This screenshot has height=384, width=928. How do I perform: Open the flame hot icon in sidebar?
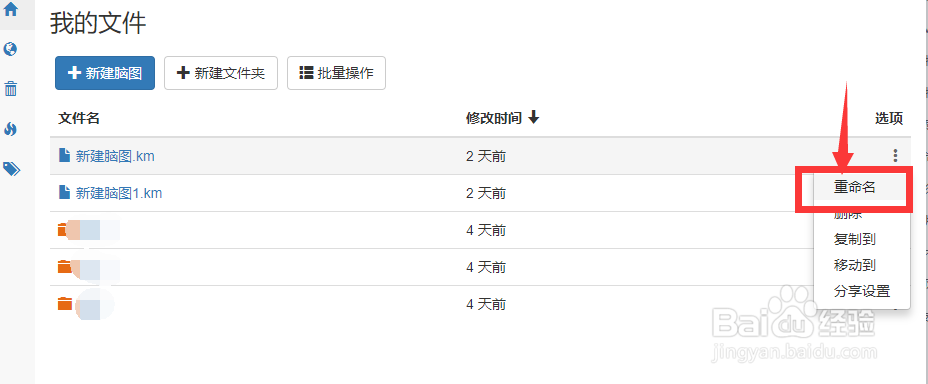click(x=10, y=129)
